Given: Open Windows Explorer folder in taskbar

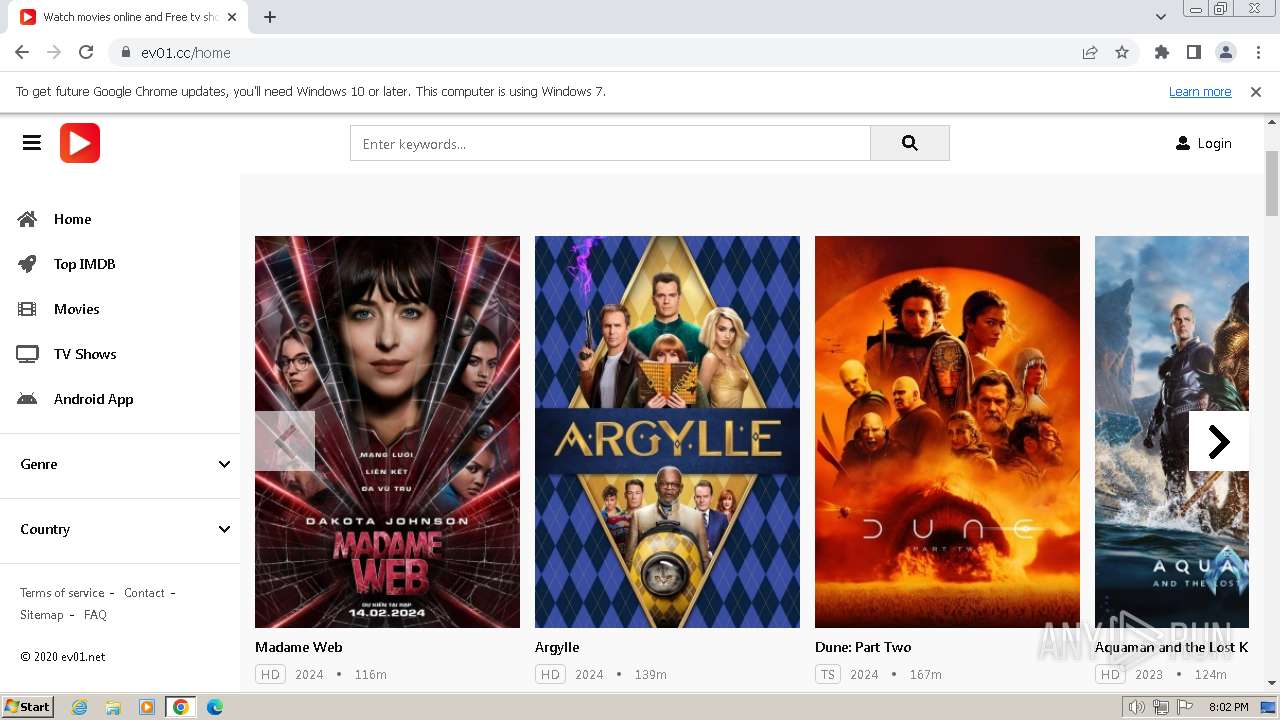Looking at the screenshot, I should (x=113, y=707).
